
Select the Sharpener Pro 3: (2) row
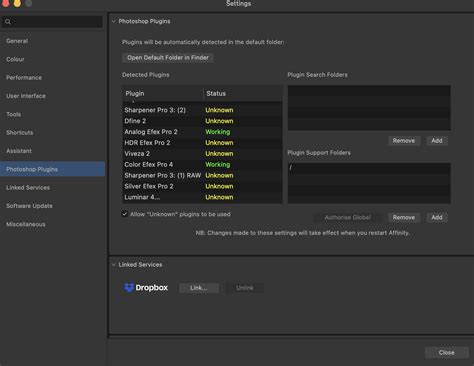[202, 110]
